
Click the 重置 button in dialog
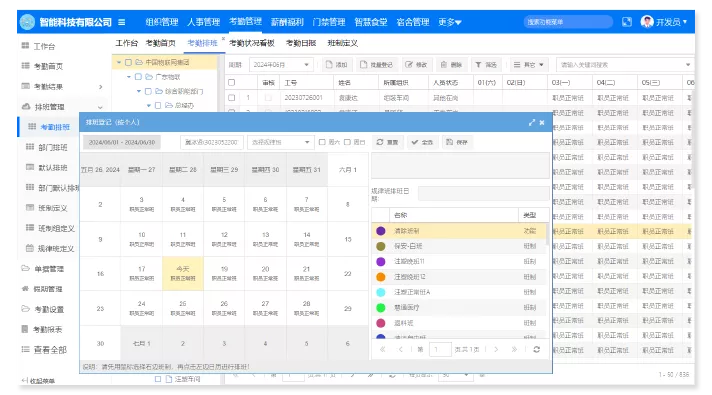coord(387,142)
